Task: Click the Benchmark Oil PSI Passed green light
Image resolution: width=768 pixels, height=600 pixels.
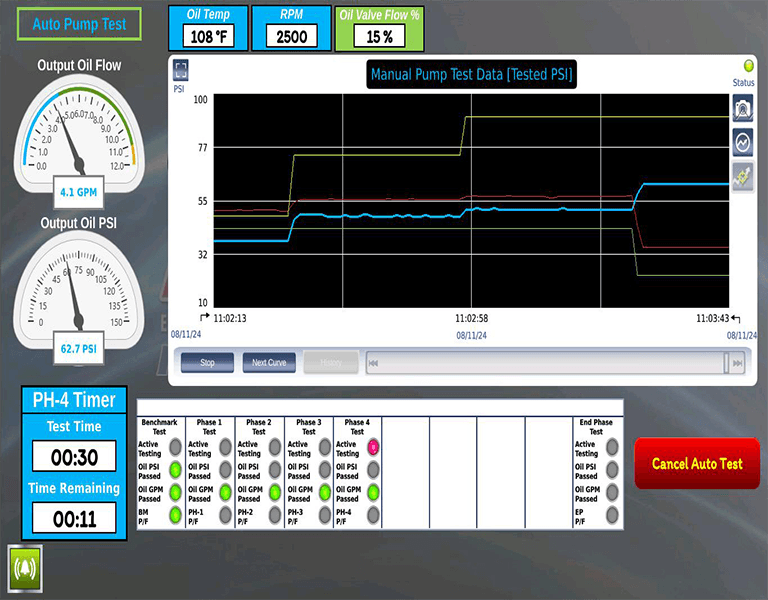Action: pos(175,470)
